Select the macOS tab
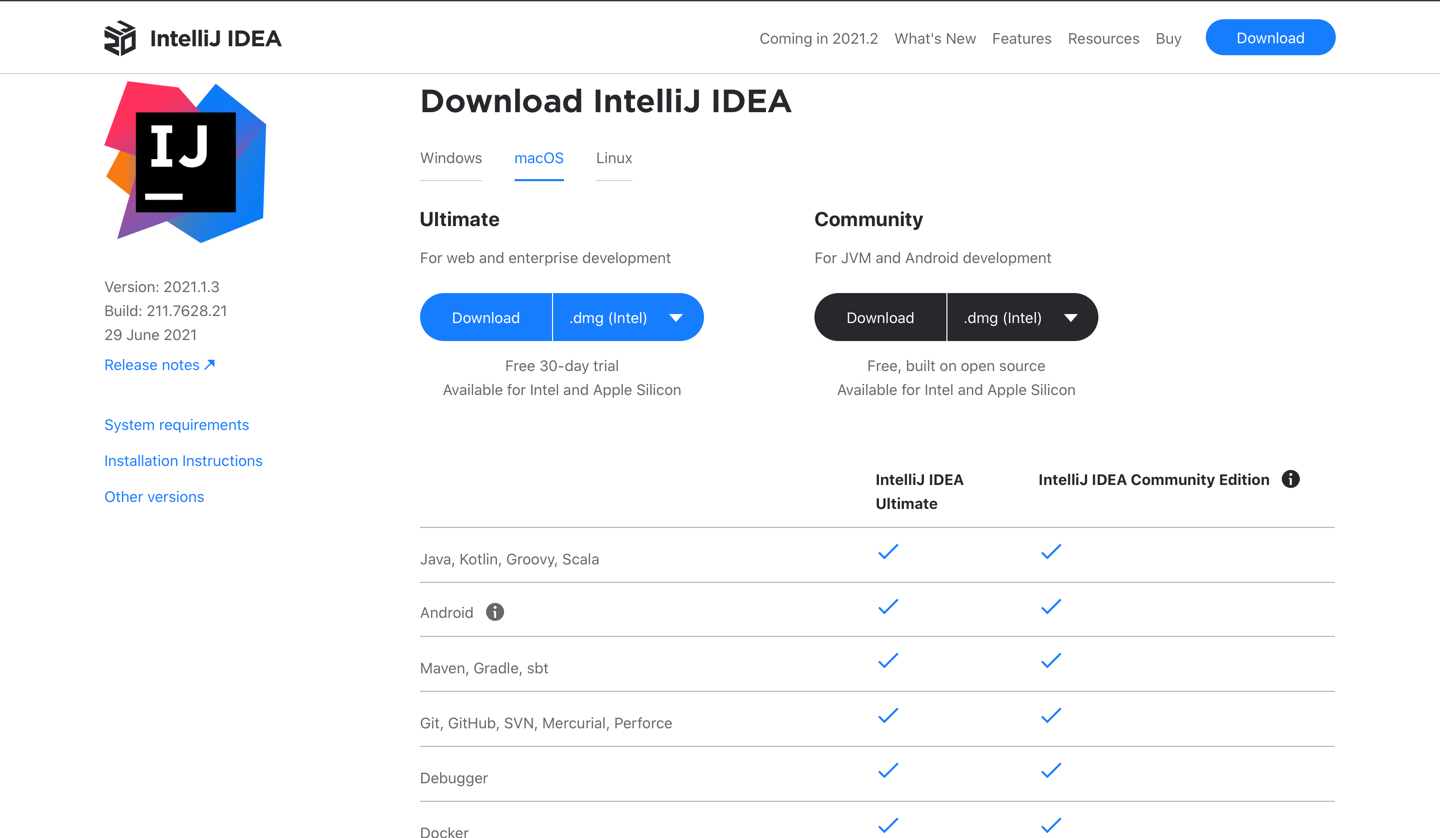This screenshot has width=1440, height=838. pos(539,158)
